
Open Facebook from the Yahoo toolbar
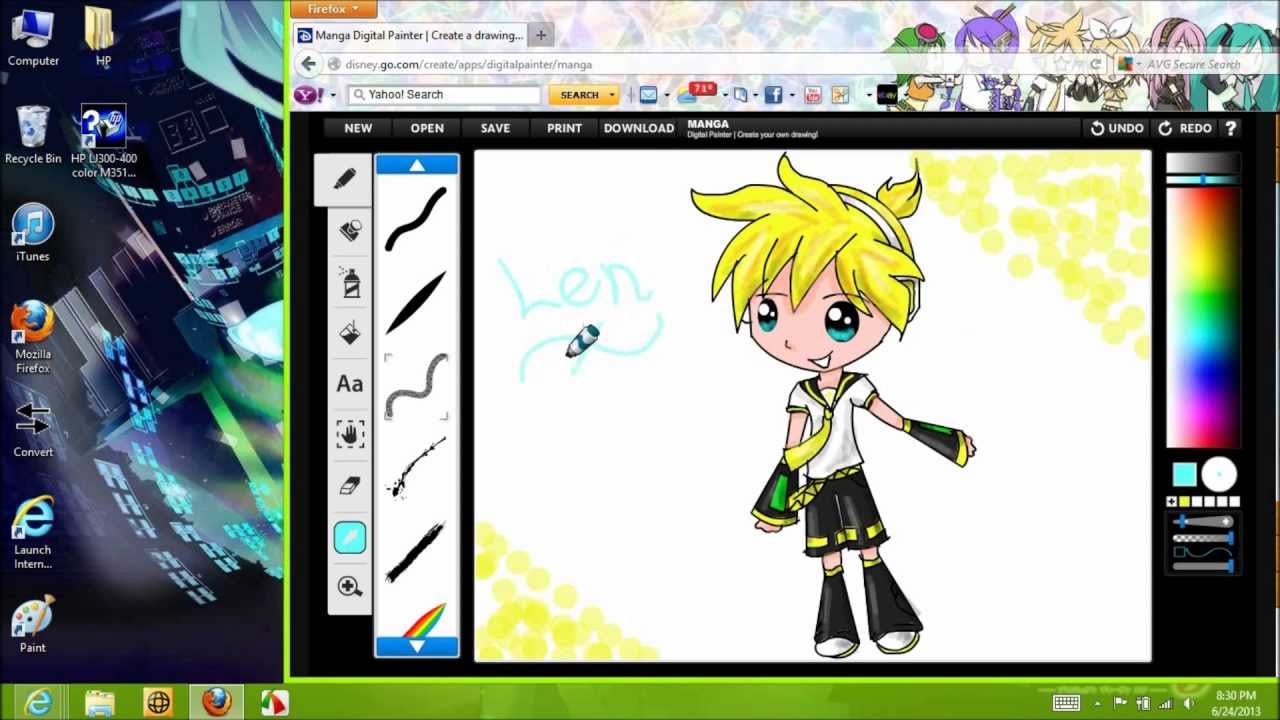tap(773, 95)
